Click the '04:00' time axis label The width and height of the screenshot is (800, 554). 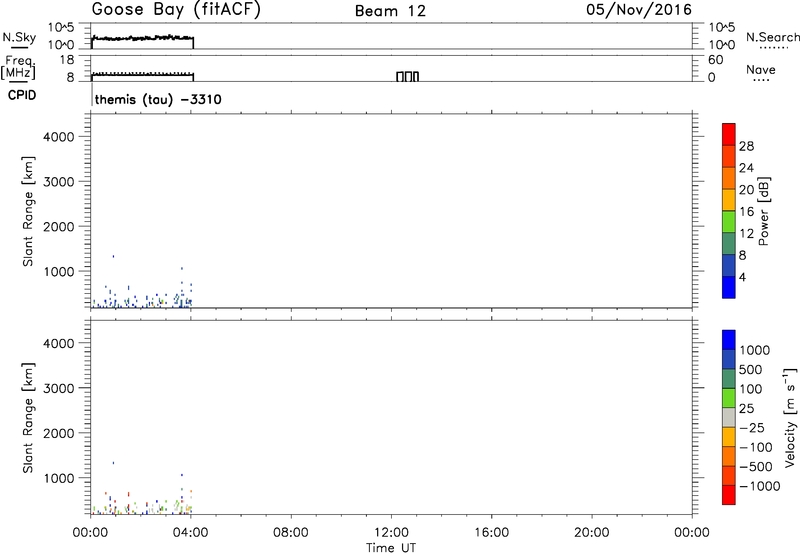[x=190, y=533]
